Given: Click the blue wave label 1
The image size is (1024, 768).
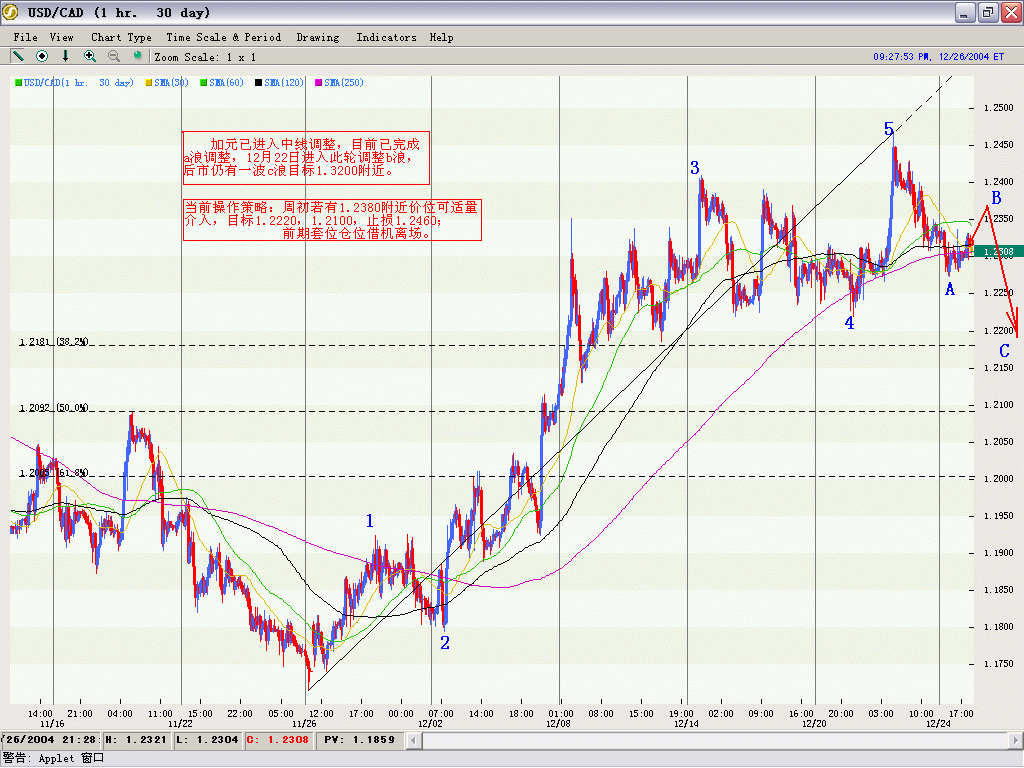Looking at the screenshot, I should [x=370, y=520].
